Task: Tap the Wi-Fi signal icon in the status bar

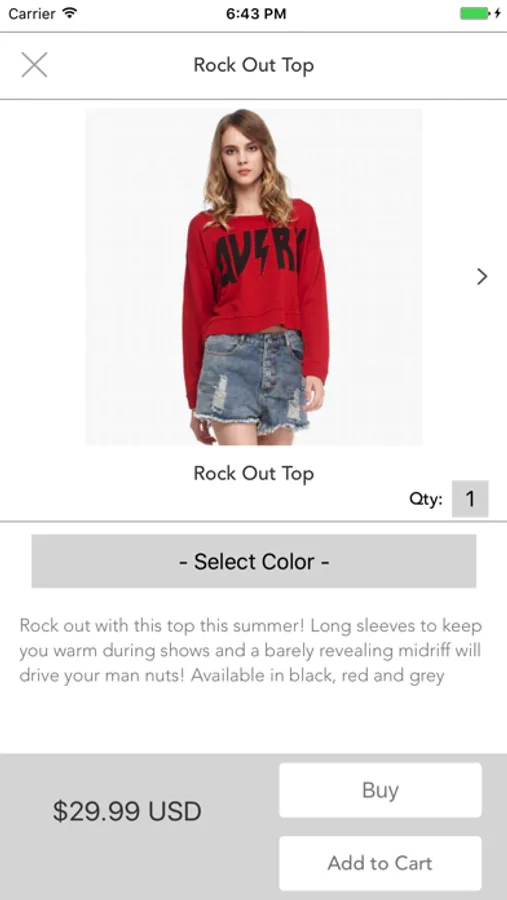Action: (70, 13)
